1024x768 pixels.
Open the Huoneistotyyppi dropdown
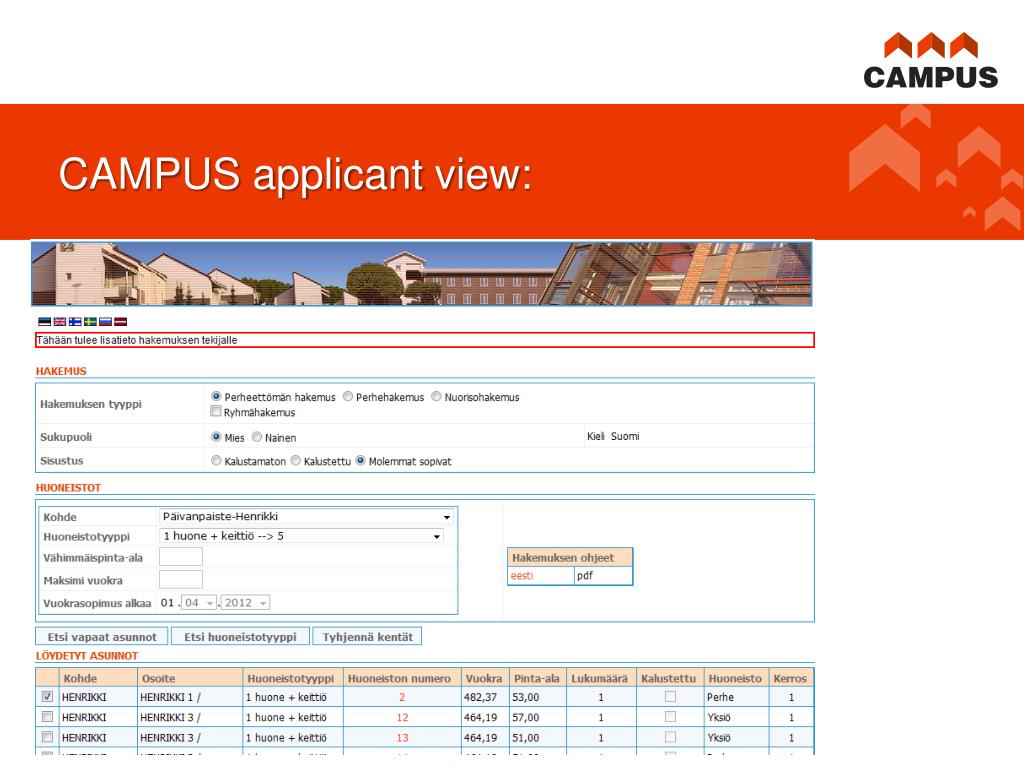[301, 536]
